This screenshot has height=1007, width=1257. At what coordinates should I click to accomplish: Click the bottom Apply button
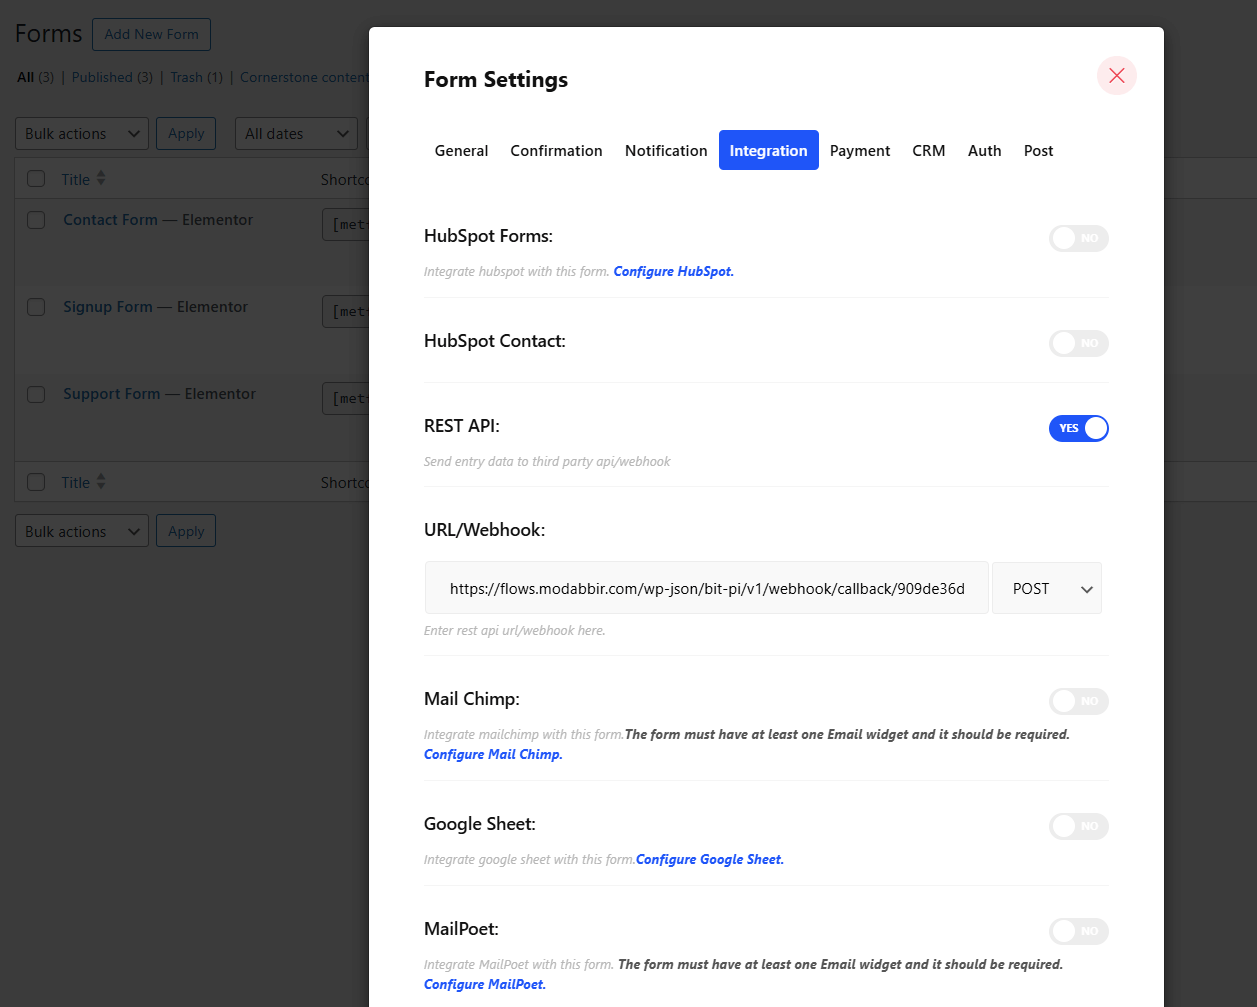click(186, 531)
